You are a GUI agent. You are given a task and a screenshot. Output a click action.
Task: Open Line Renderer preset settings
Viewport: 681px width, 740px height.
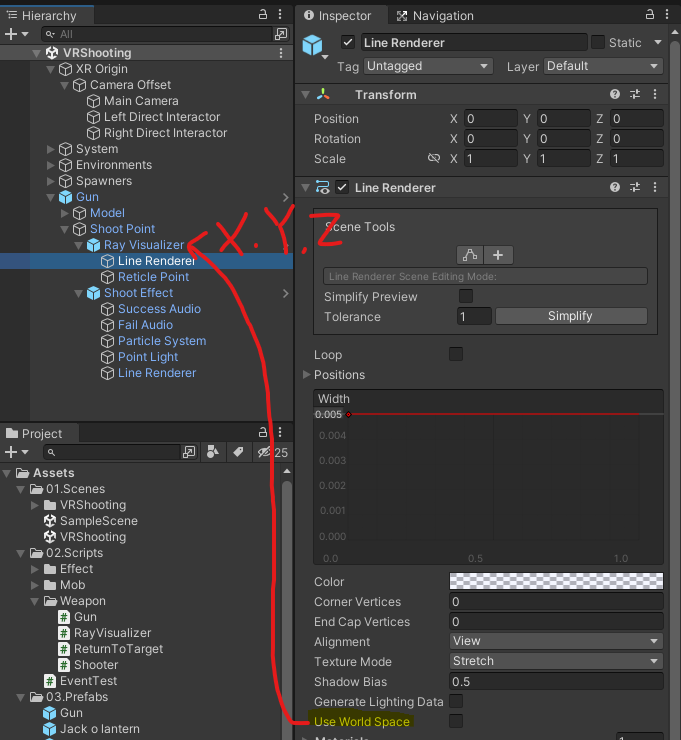(x=635, y=187)
